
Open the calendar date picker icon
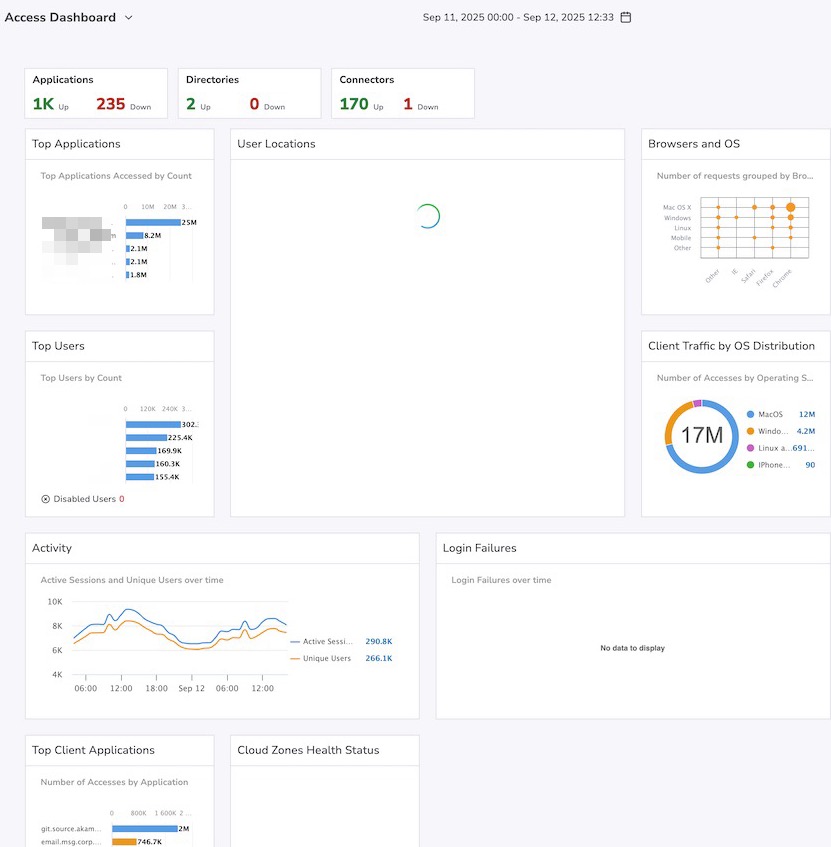[x=626, y=18]
